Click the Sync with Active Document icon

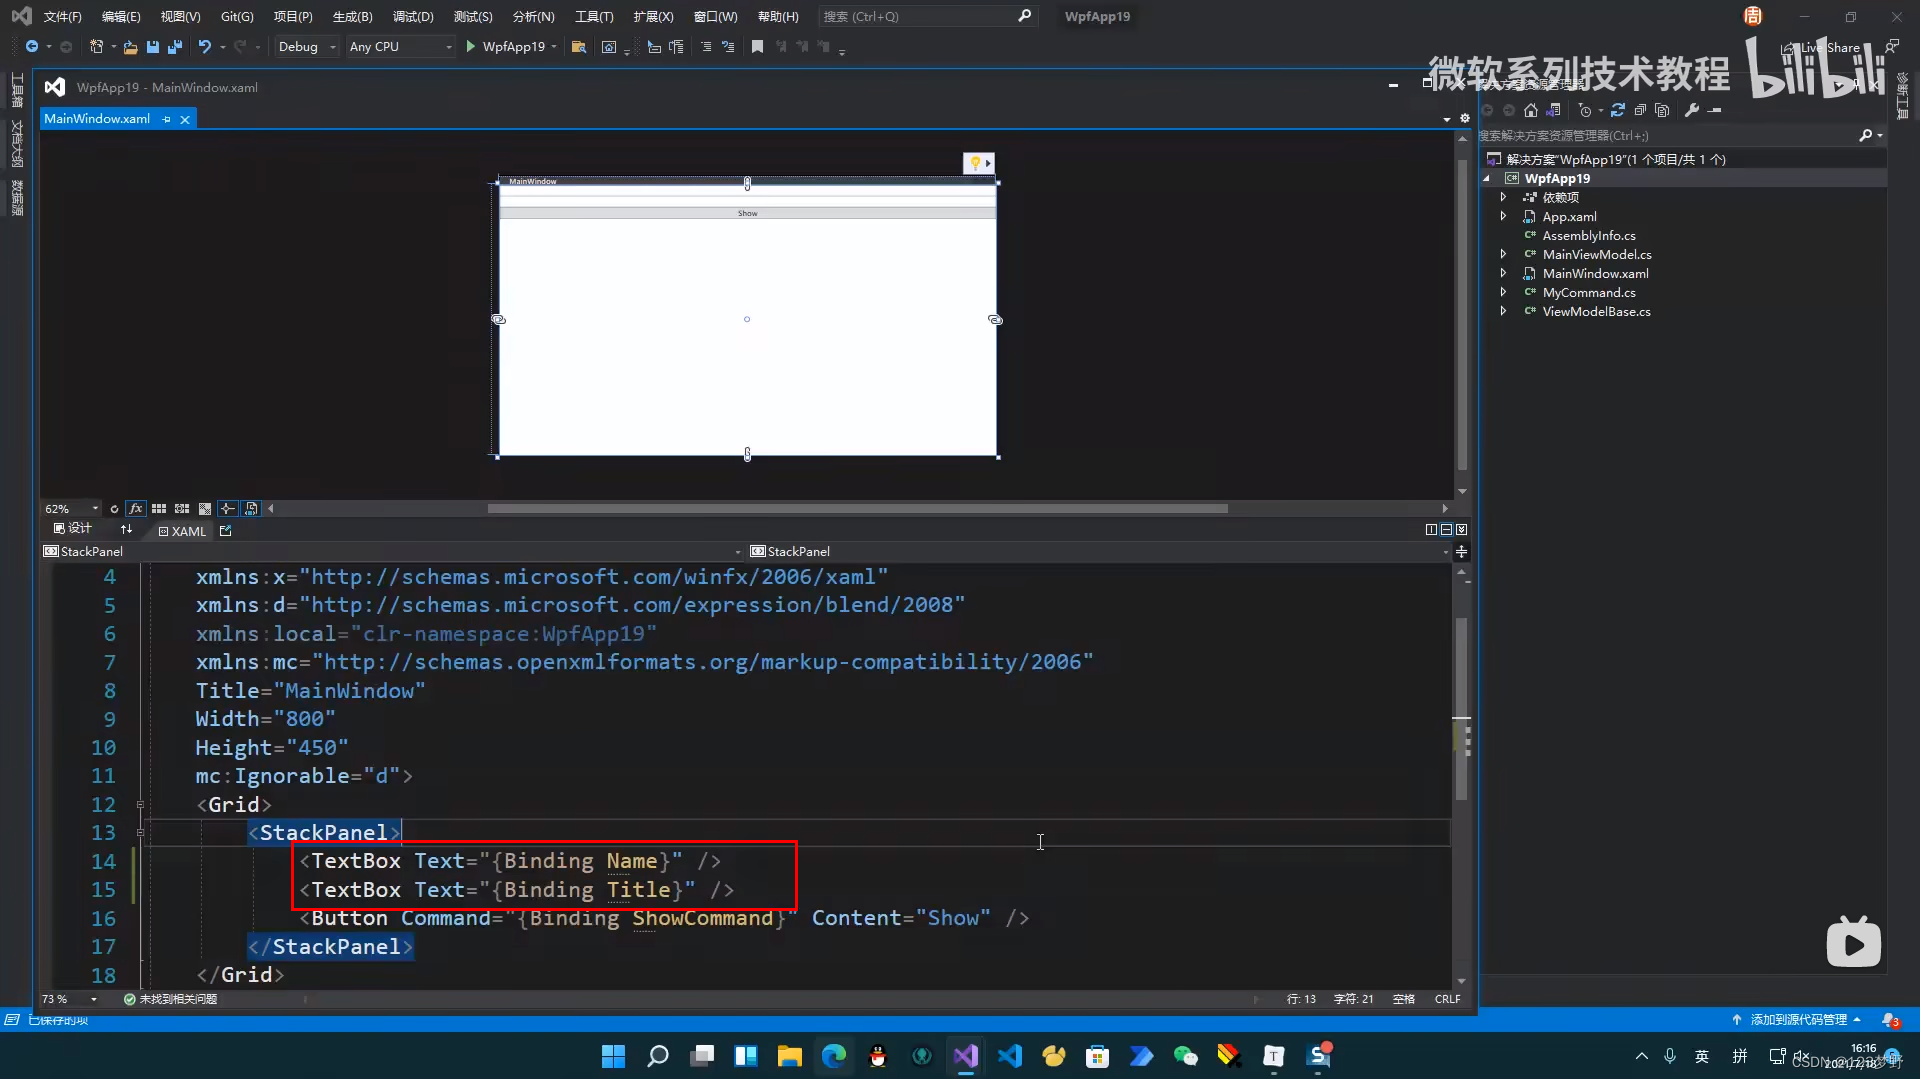pyautogui.click(x=1618, y=111)
